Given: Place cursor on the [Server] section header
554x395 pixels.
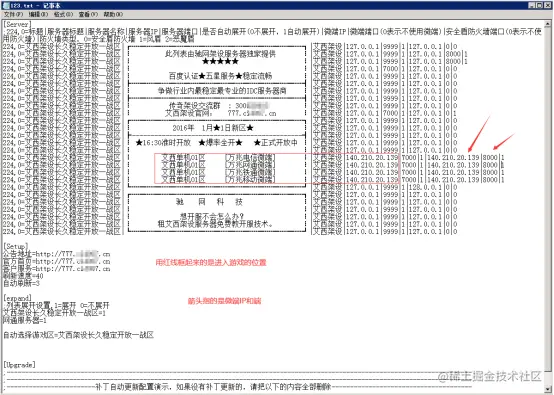Looking at the screenshot, I should (x=17, y=24).
